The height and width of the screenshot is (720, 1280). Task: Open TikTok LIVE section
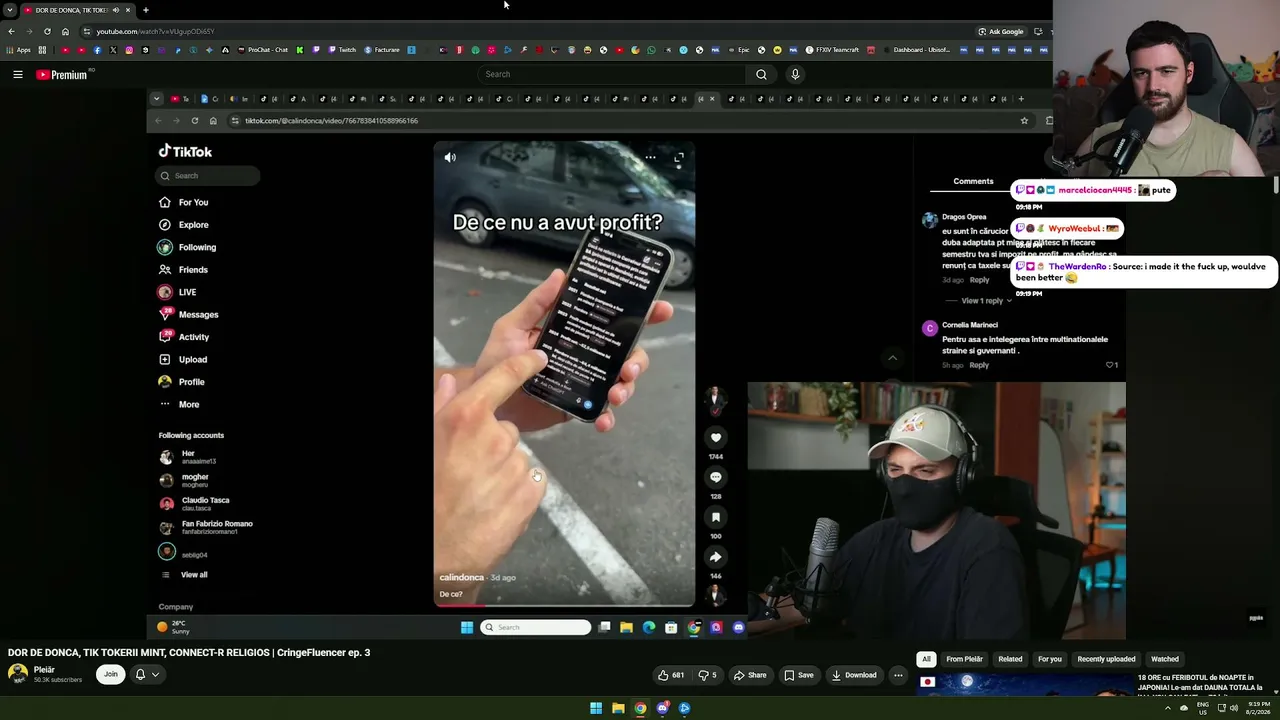tap(177, 292)
